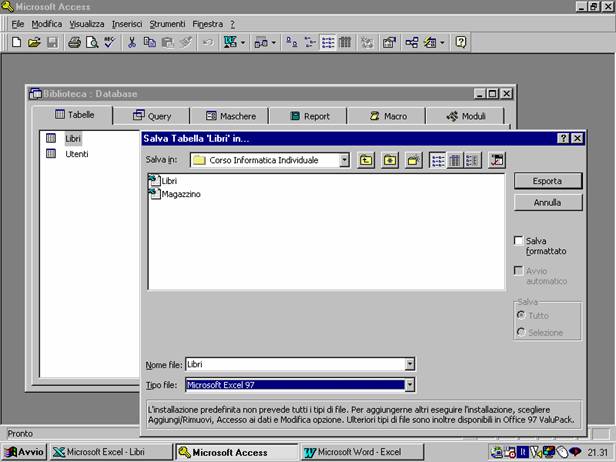Screen dimensions: 616x462
Task: Select Properties view in save dialog
Action: (472, 160)
